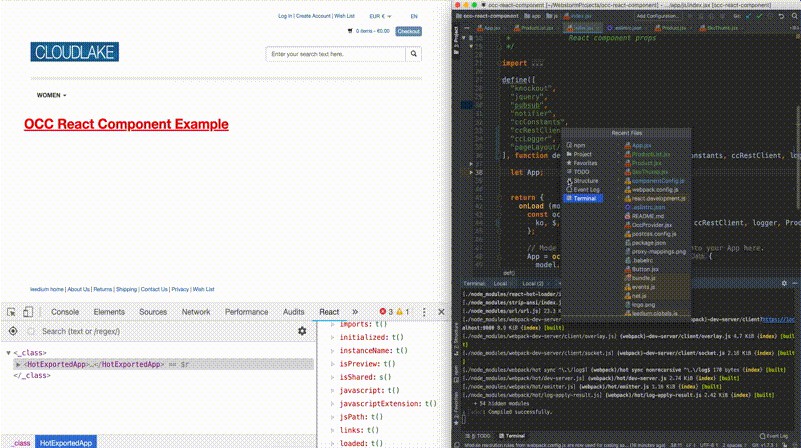Open the terminal panel settings gear in WebStorm

click(x=784, y=283)
